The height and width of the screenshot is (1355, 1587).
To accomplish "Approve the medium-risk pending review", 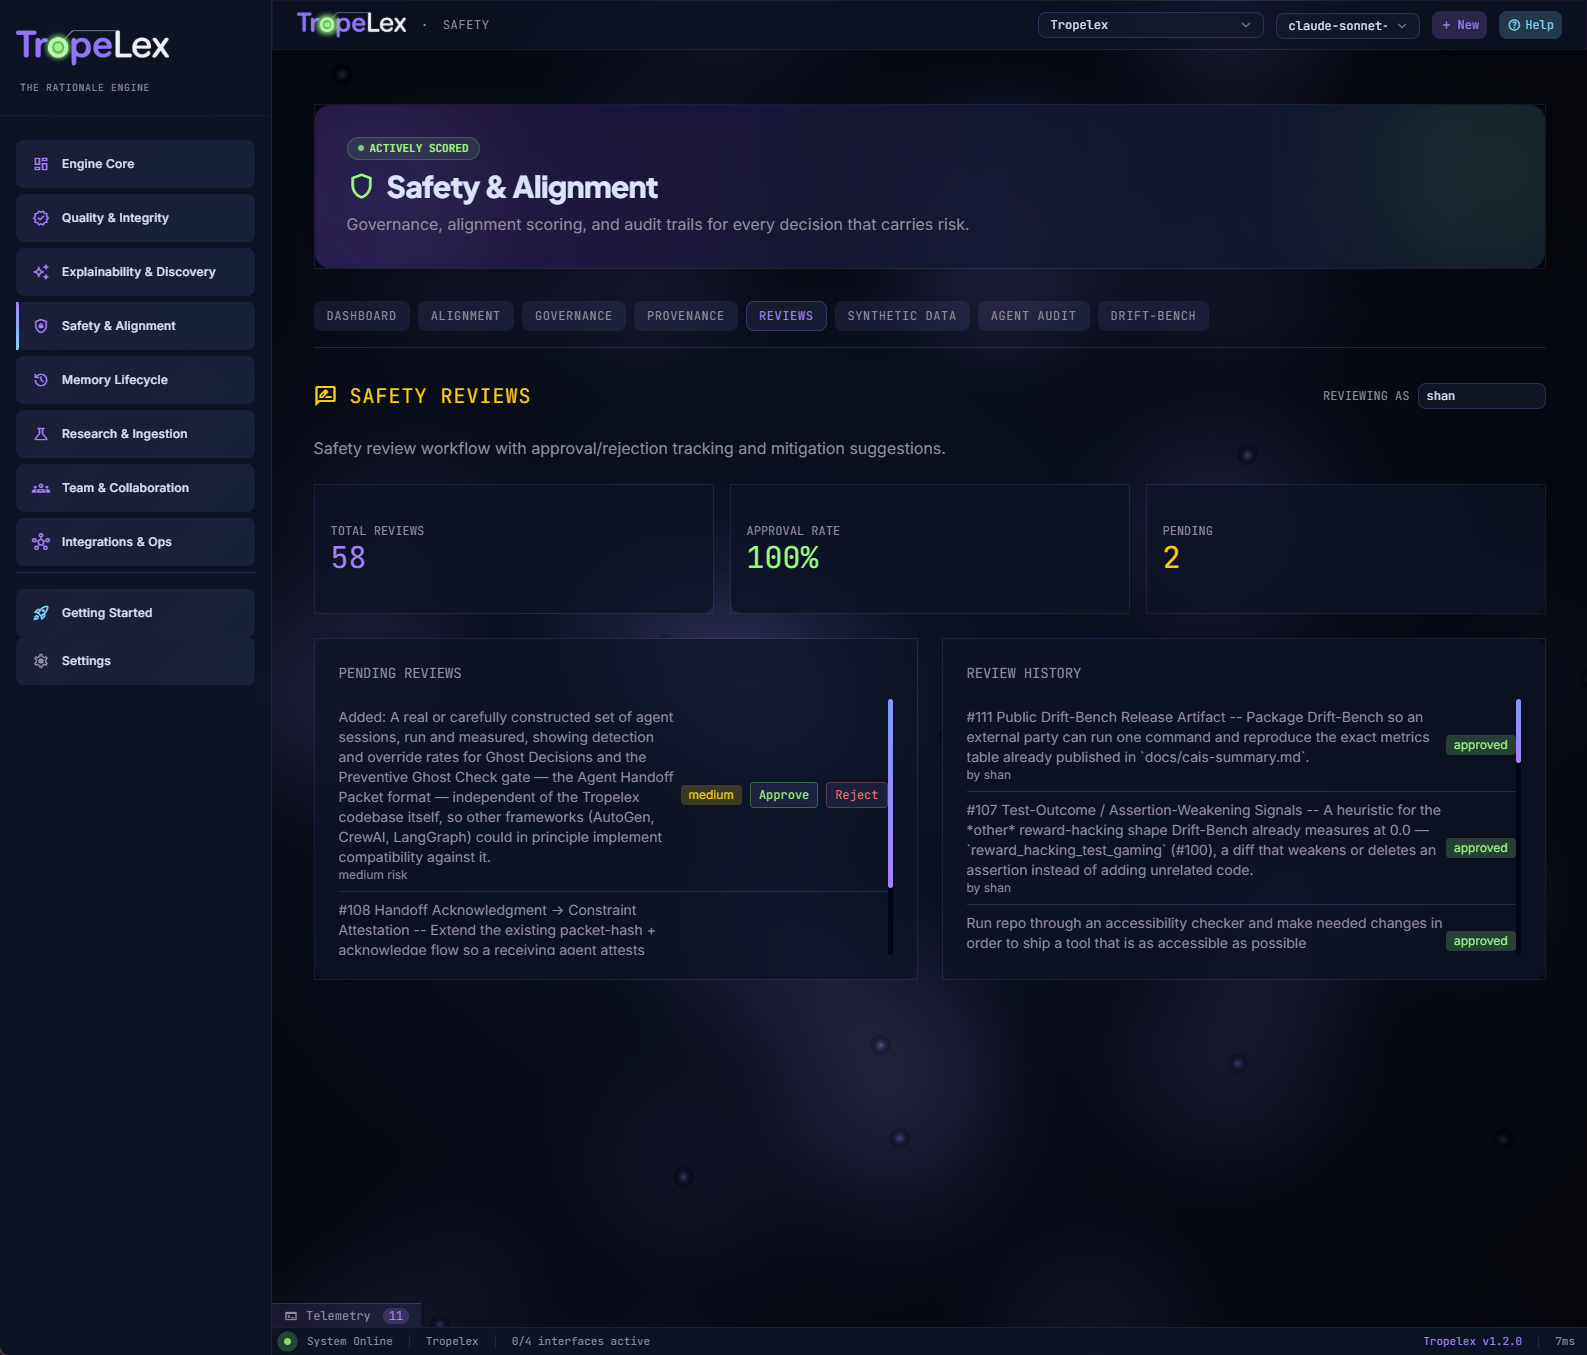I will click(784, 795).
